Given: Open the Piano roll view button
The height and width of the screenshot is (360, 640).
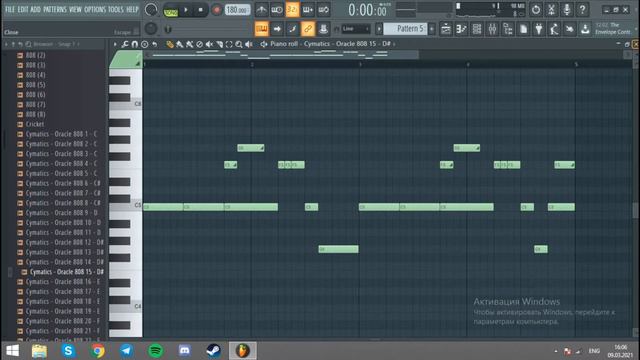Looking at the screenshot, I should pyautogui.click(x=462, y=29).
